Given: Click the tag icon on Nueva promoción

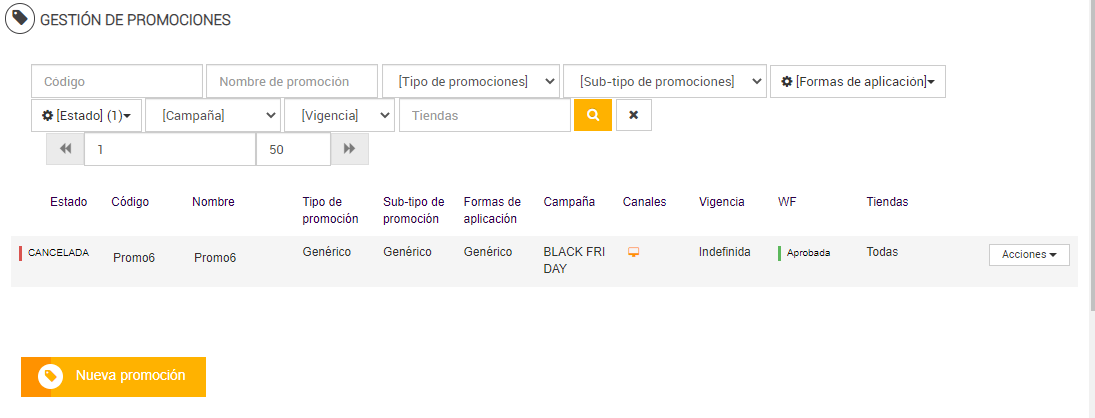Looking at the screenshot, I should [50, 376].
